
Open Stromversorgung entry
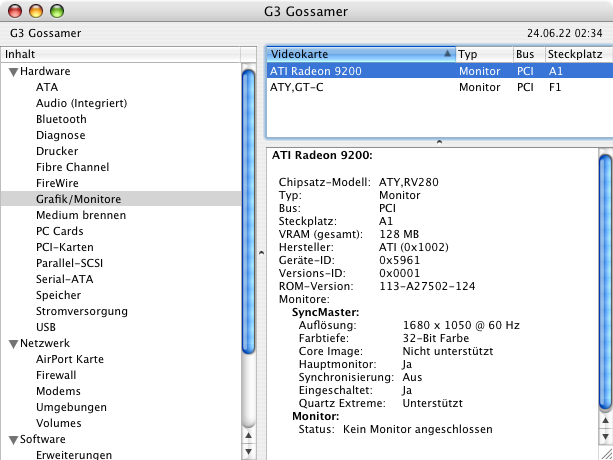(82, 311)
